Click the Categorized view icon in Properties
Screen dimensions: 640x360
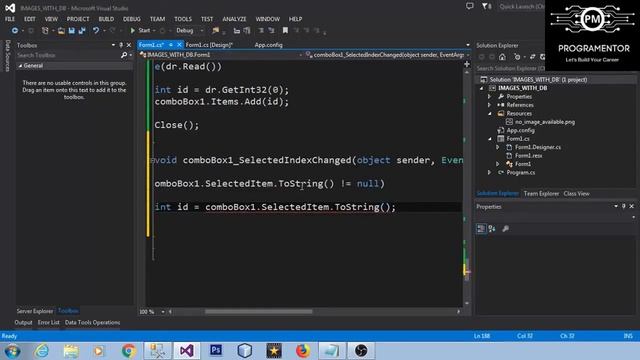coord(481,229)
